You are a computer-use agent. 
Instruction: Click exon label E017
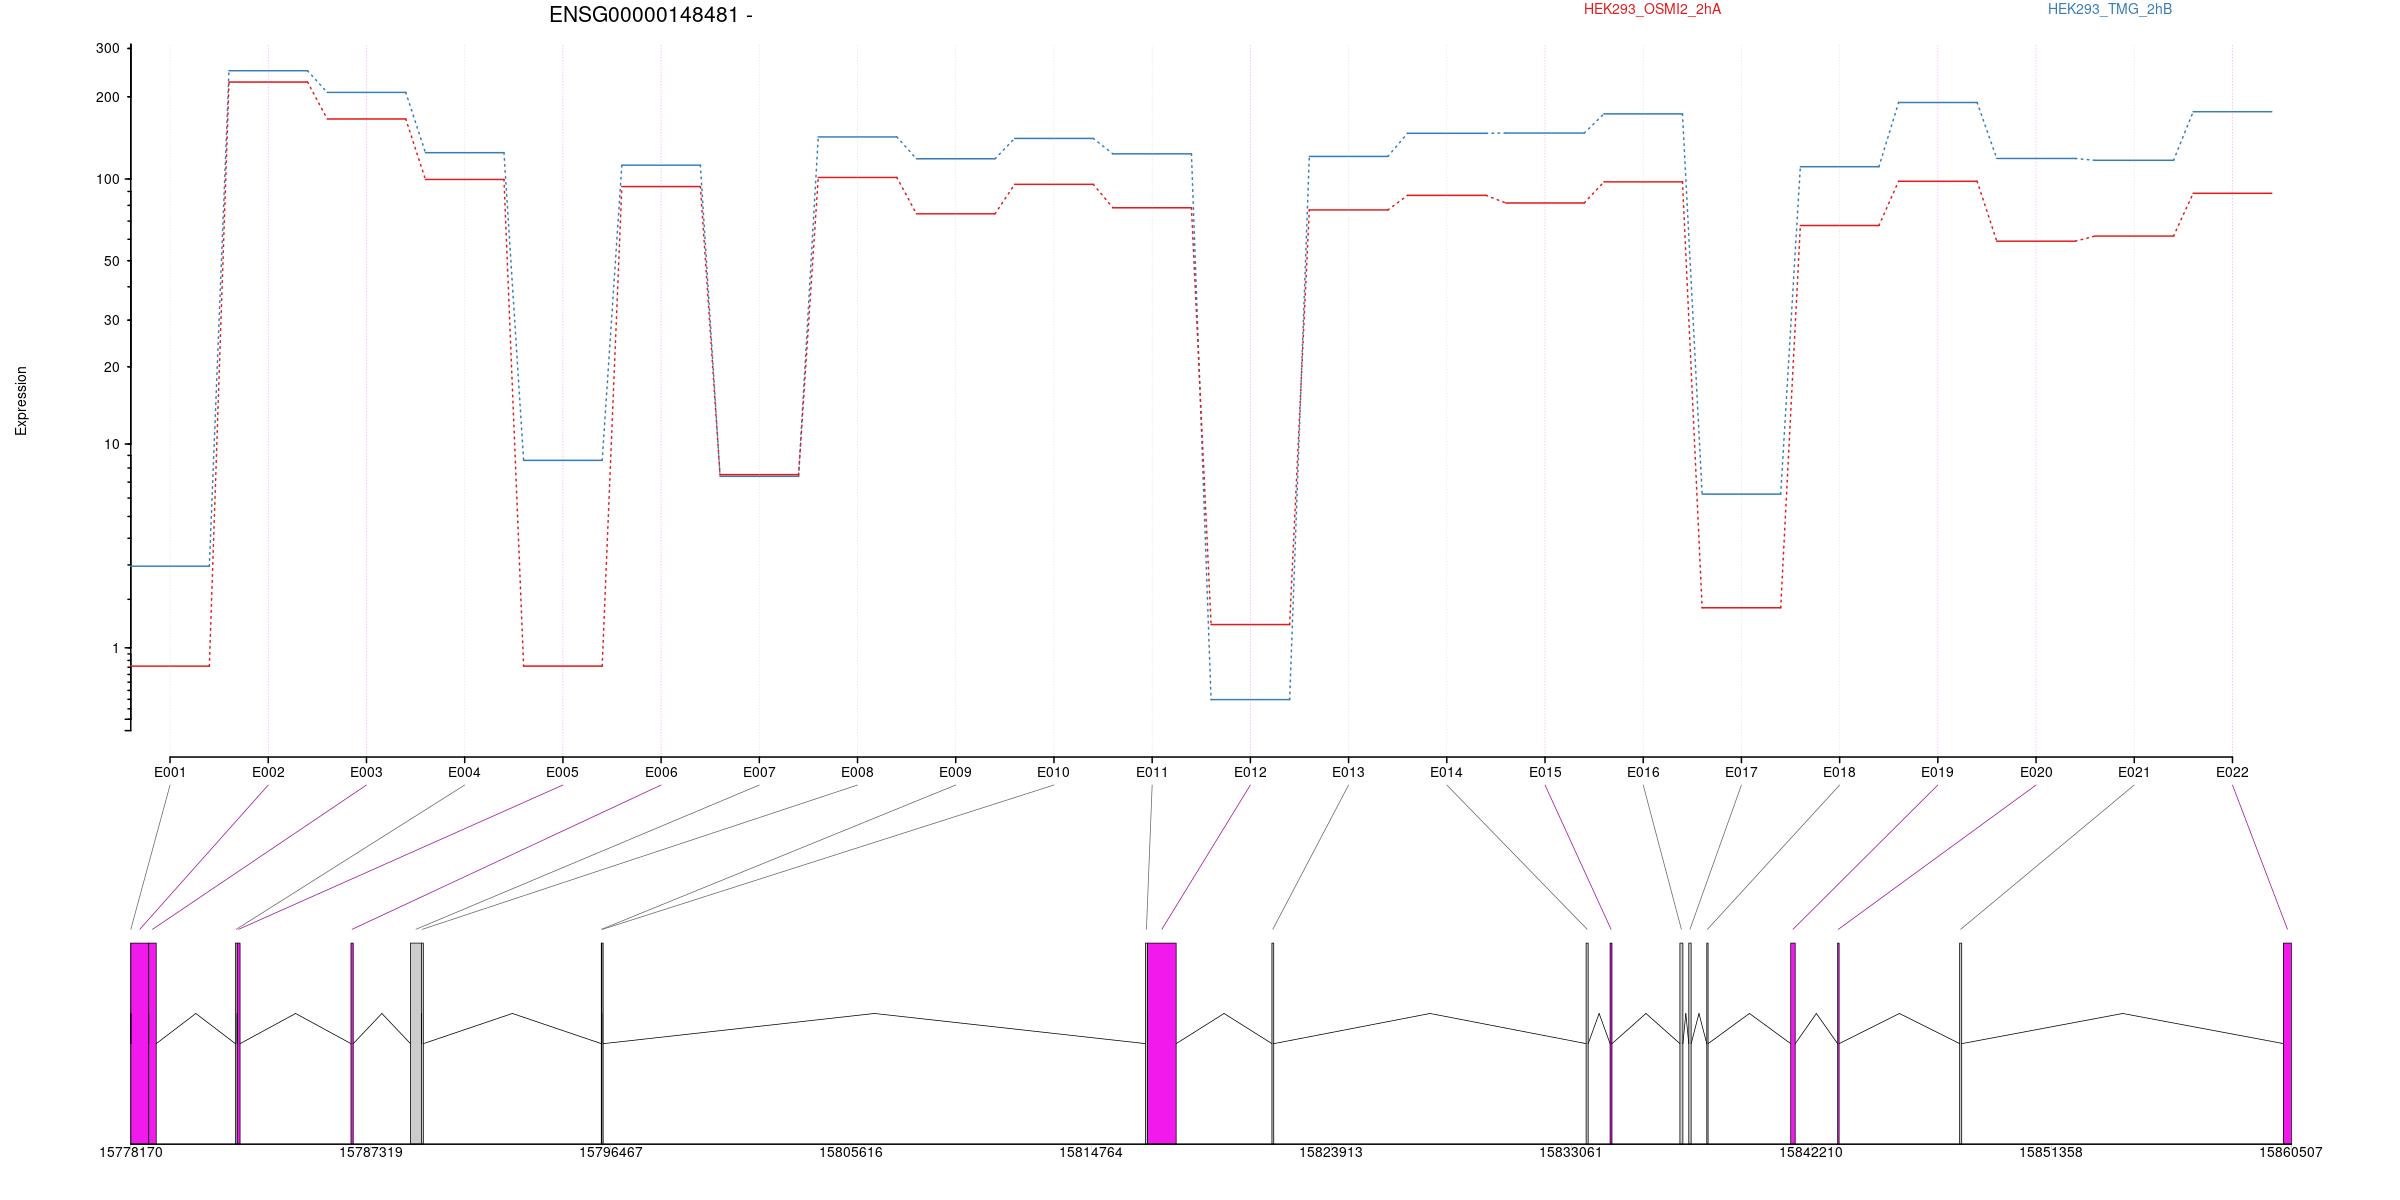tap(1741, 772)
